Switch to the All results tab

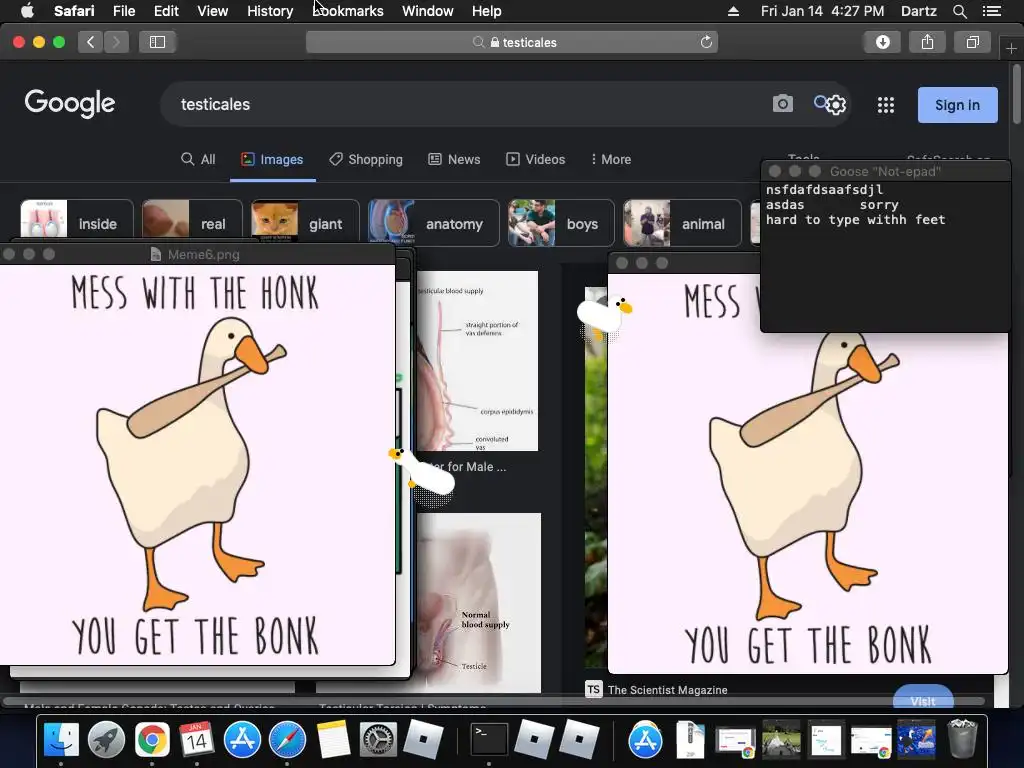(198, 159)
